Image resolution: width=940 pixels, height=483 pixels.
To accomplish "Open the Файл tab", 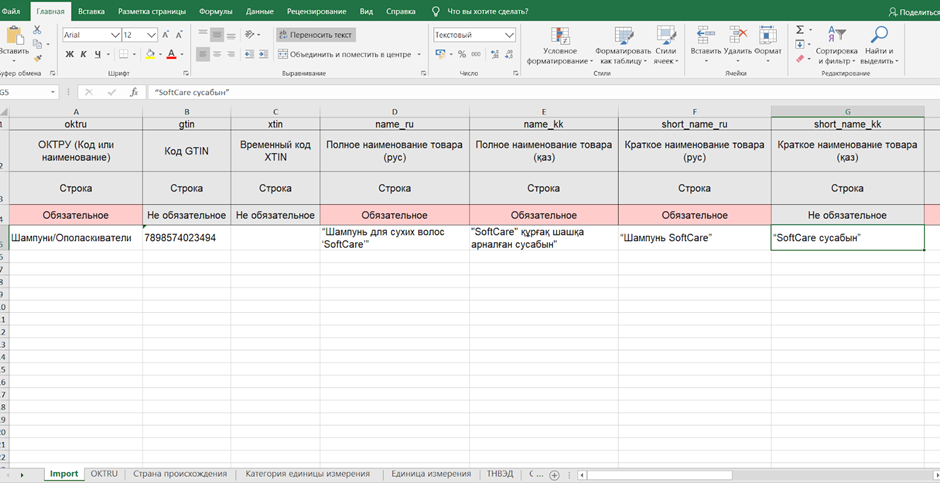I will pos(10,11).
